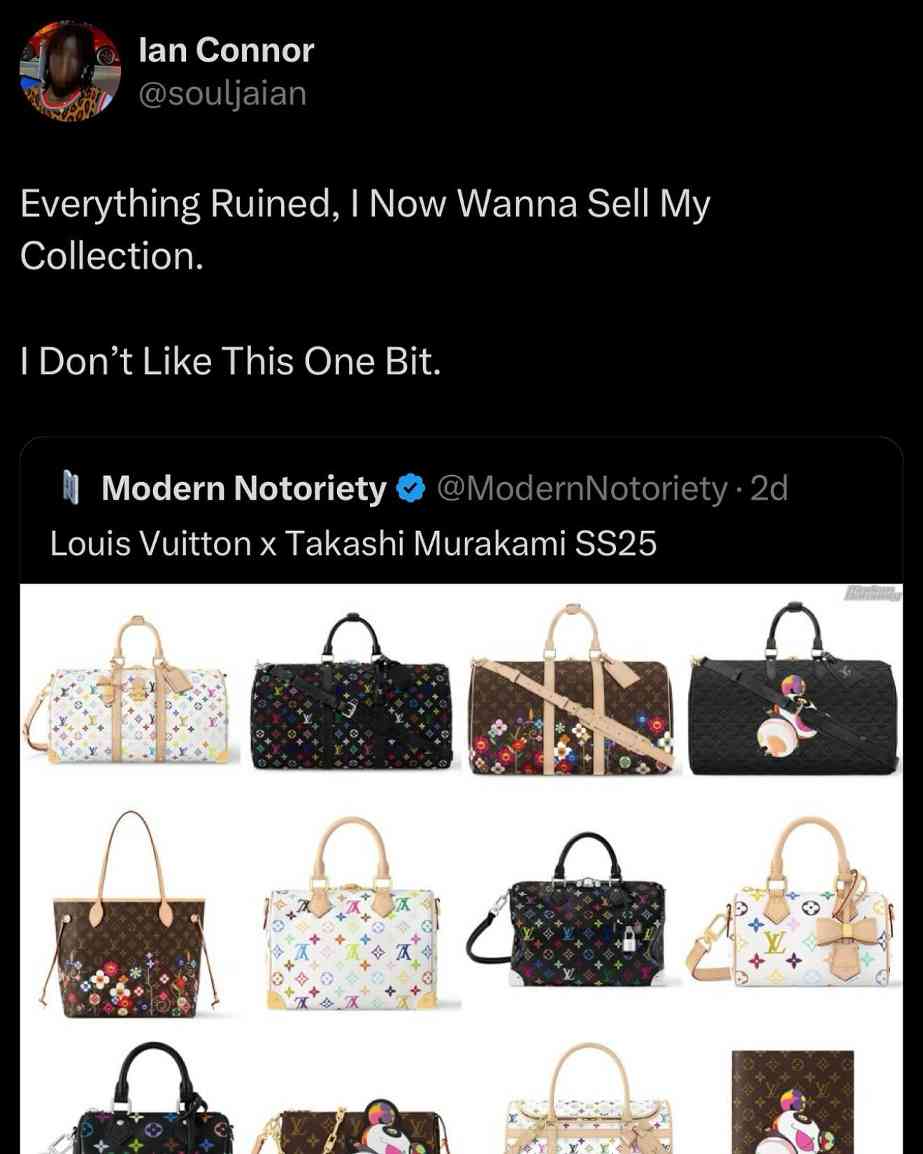
Task: View the brown Neverfull flower tote
Action: 129,914
